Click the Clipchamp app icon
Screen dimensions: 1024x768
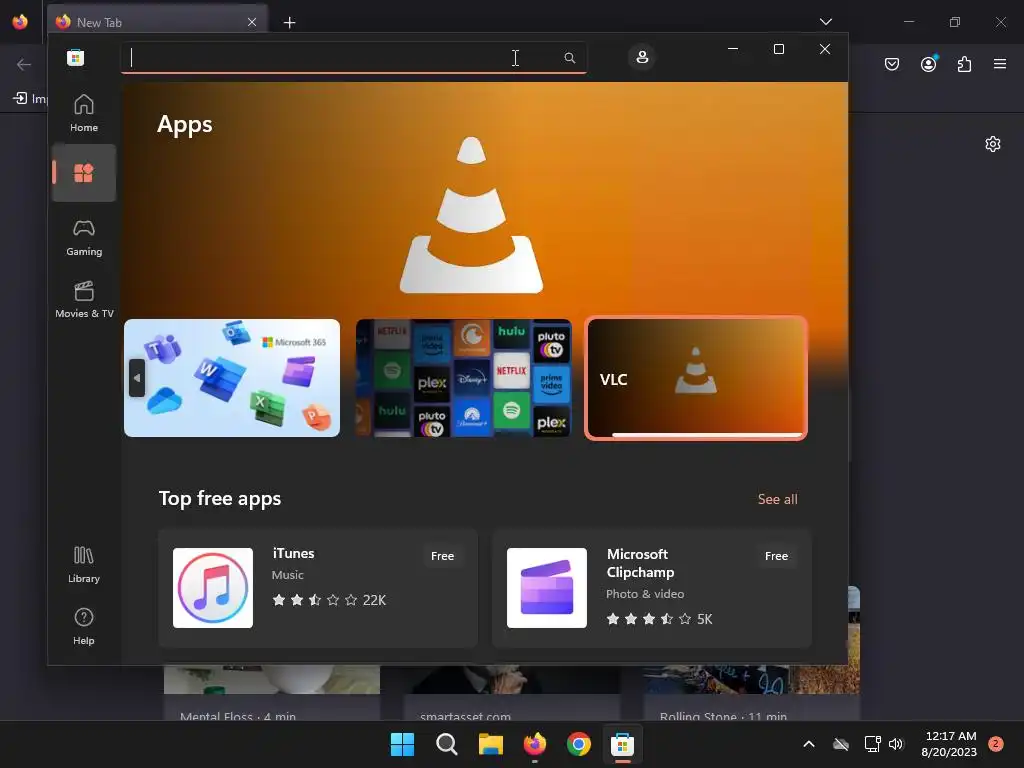coord(547,588)
